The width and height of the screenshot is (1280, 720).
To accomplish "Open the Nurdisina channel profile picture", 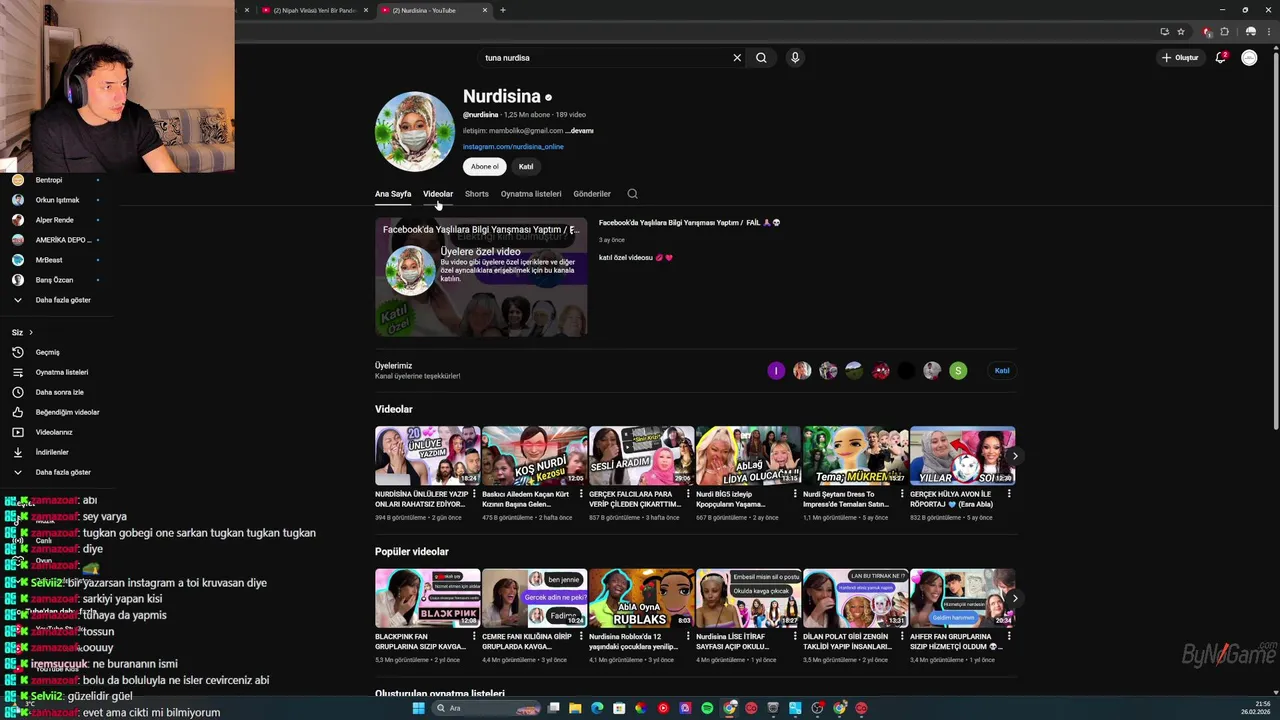I will tap(414, 132).
